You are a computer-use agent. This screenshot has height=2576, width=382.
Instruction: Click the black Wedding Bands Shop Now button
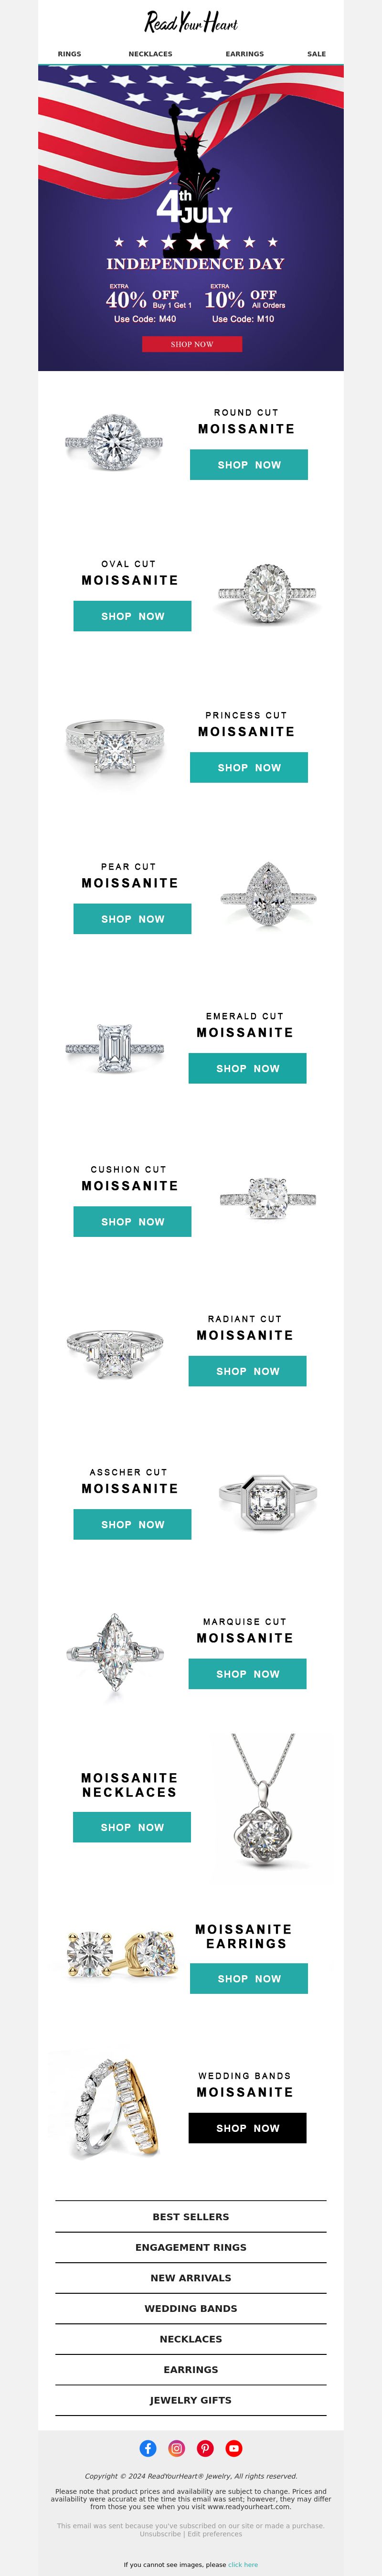(247, 2128)
